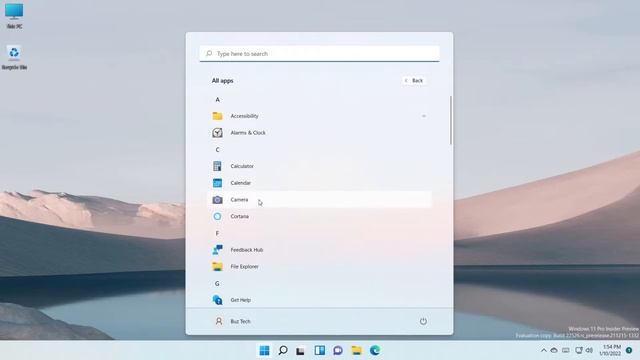Click the 'Buz Tech' user name
Image resolution: width=640 pixels, height=360 pixels.
click(x=240, y=321)
